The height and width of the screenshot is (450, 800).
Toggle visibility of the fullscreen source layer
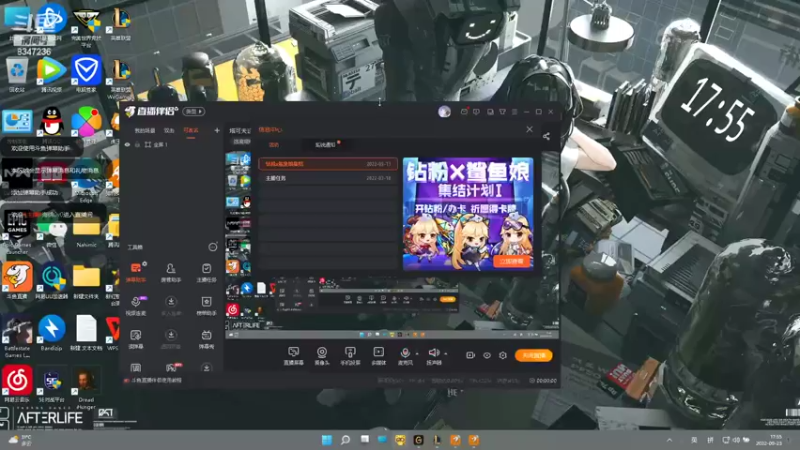tap(128, 145)
